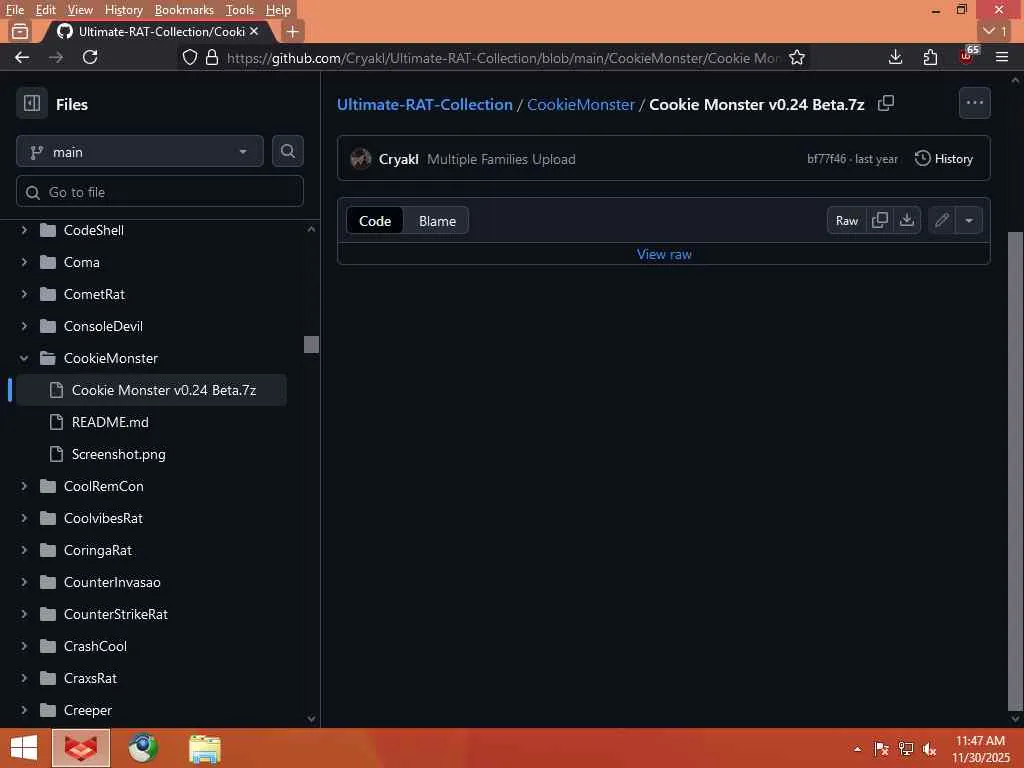This screenshot has width=1024, height=768.
Task: Click the taskbar volume speaker icon
Action: pos(929,748)
